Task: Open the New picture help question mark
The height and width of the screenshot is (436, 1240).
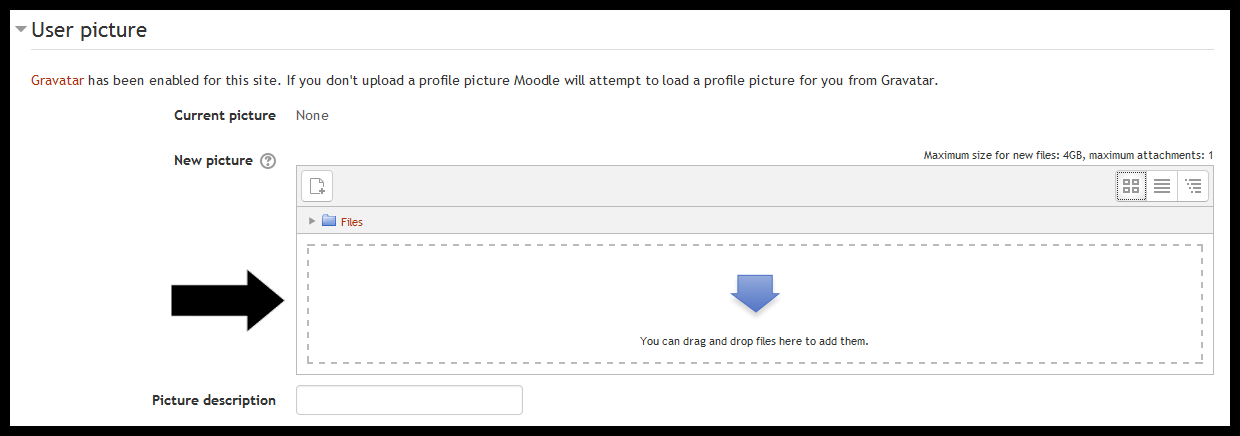Action: click(x=268, y=161)
